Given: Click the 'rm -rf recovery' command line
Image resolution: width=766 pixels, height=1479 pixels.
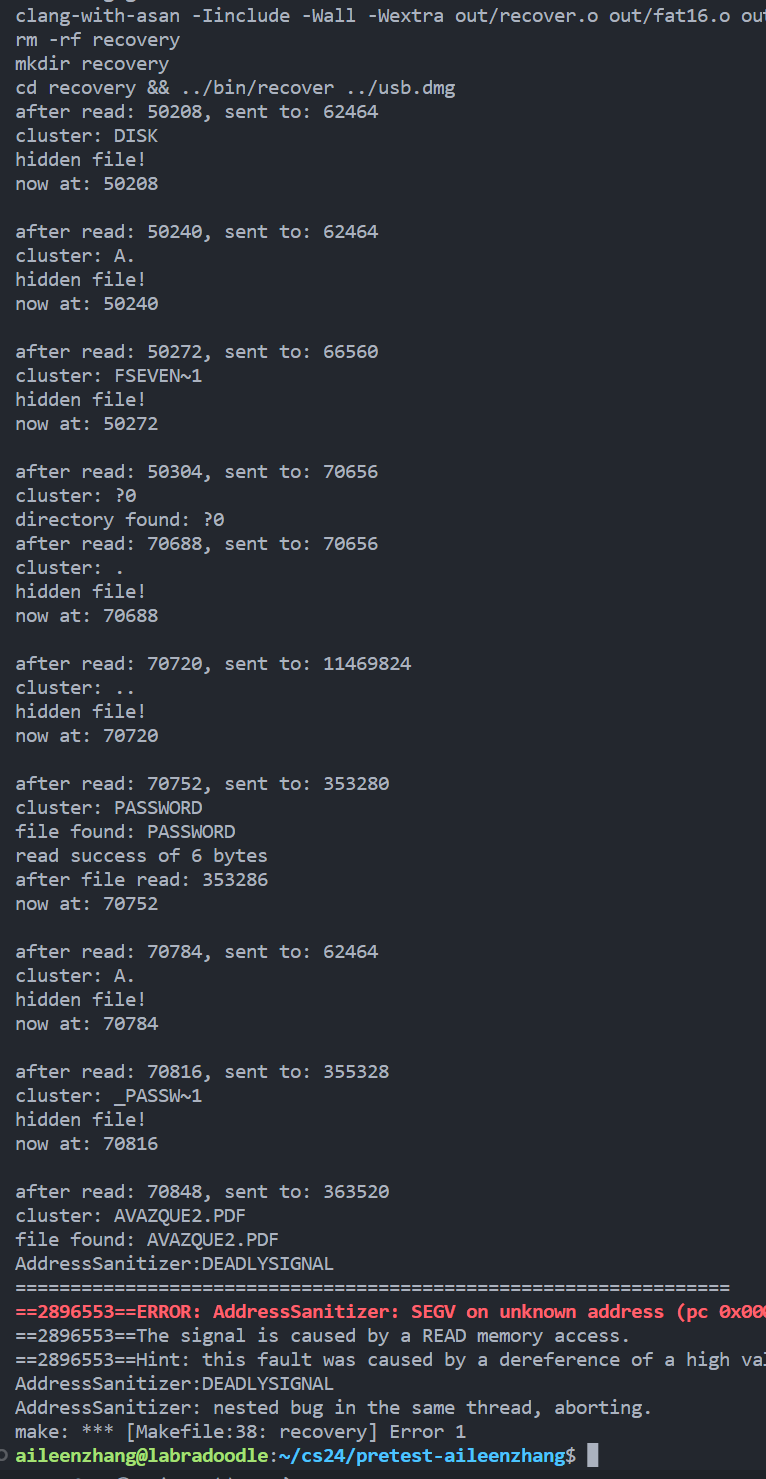Looking at the screenshot, I should pyautogui.click(x=98, y=40).
